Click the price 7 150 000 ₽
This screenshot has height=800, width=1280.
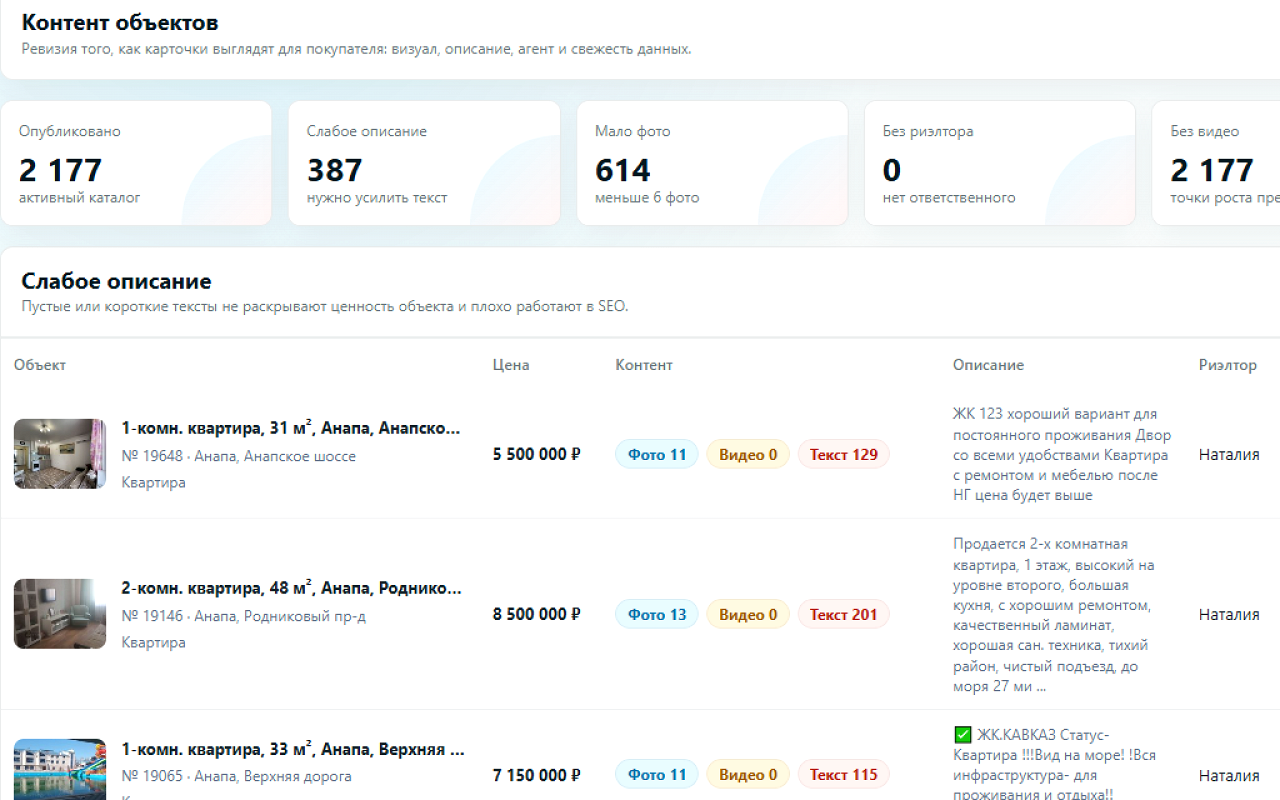[x=537, y=775]
